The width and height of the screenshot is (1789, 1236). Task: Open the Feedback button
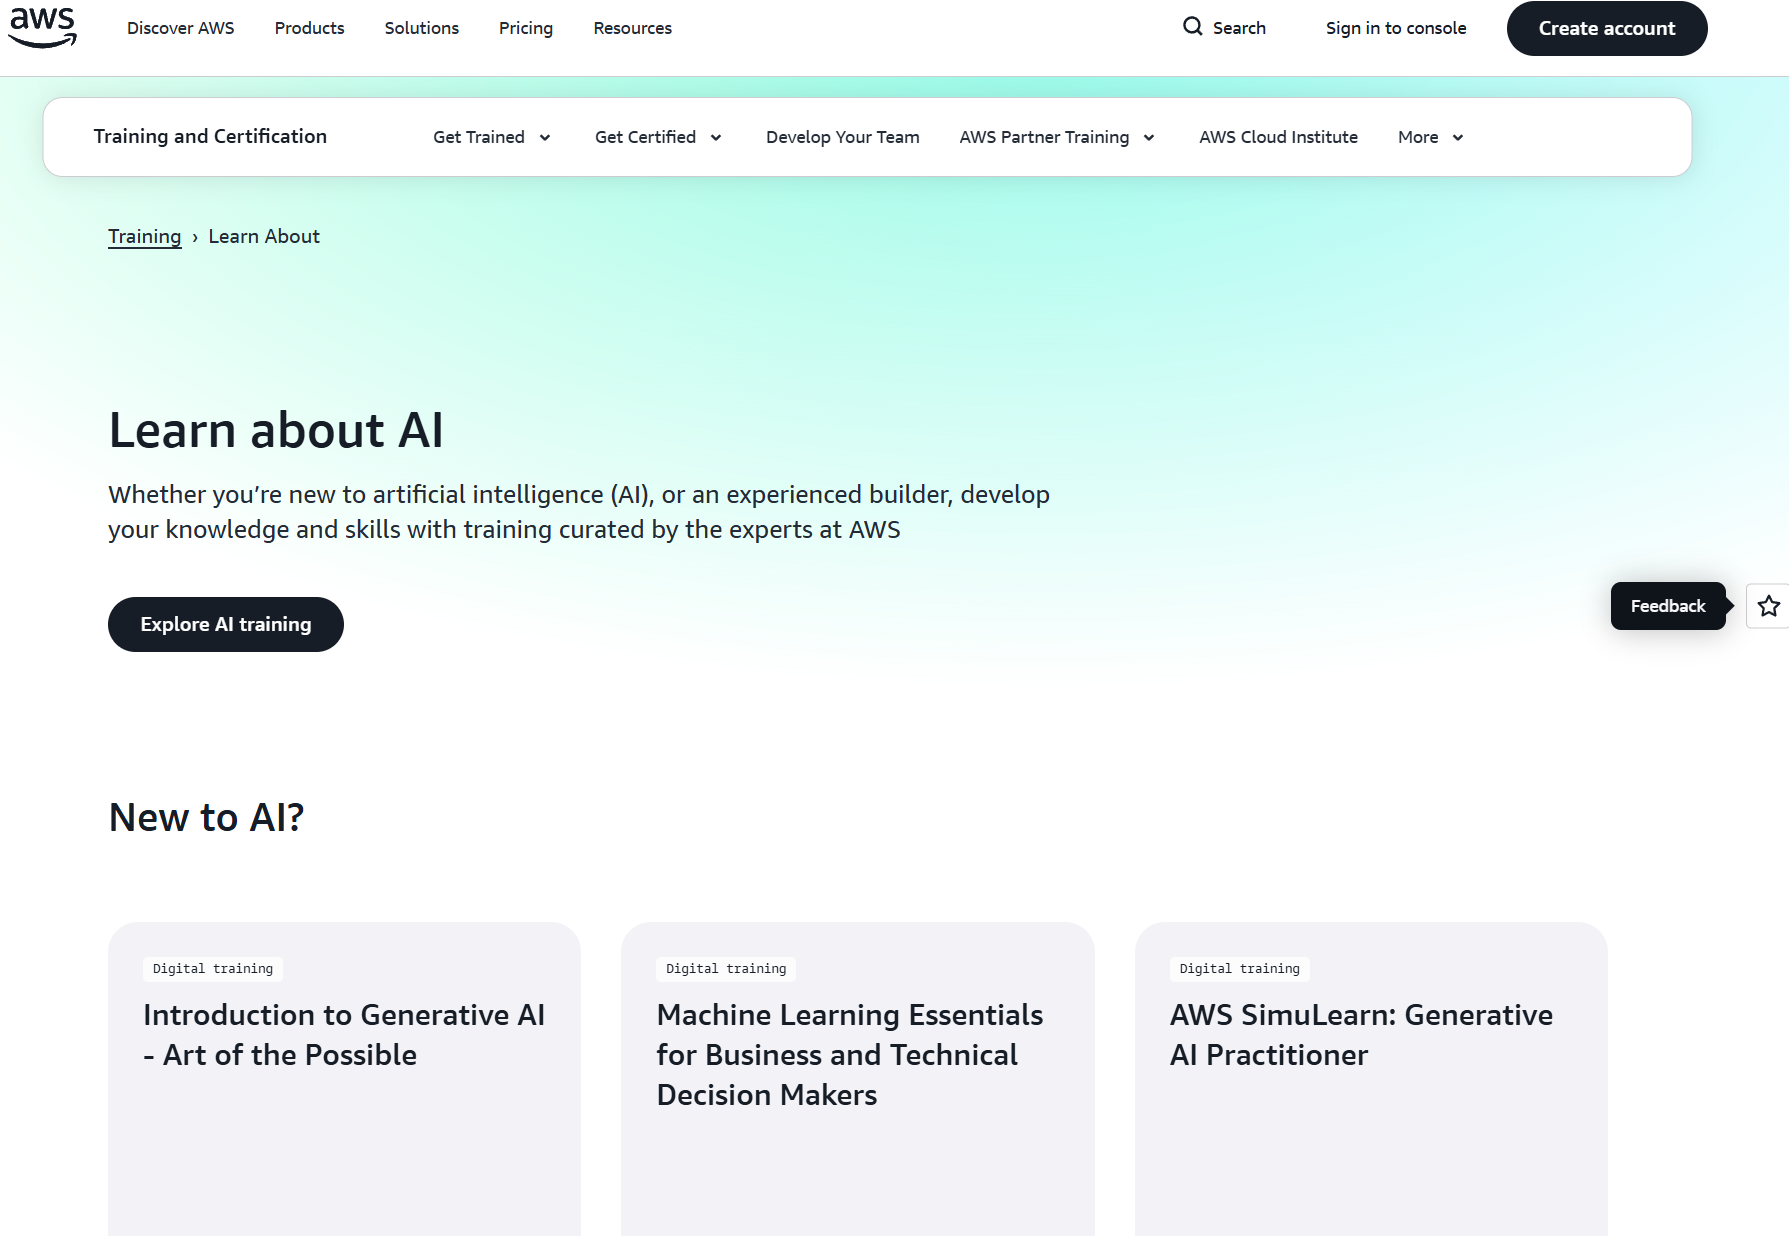1667,606
